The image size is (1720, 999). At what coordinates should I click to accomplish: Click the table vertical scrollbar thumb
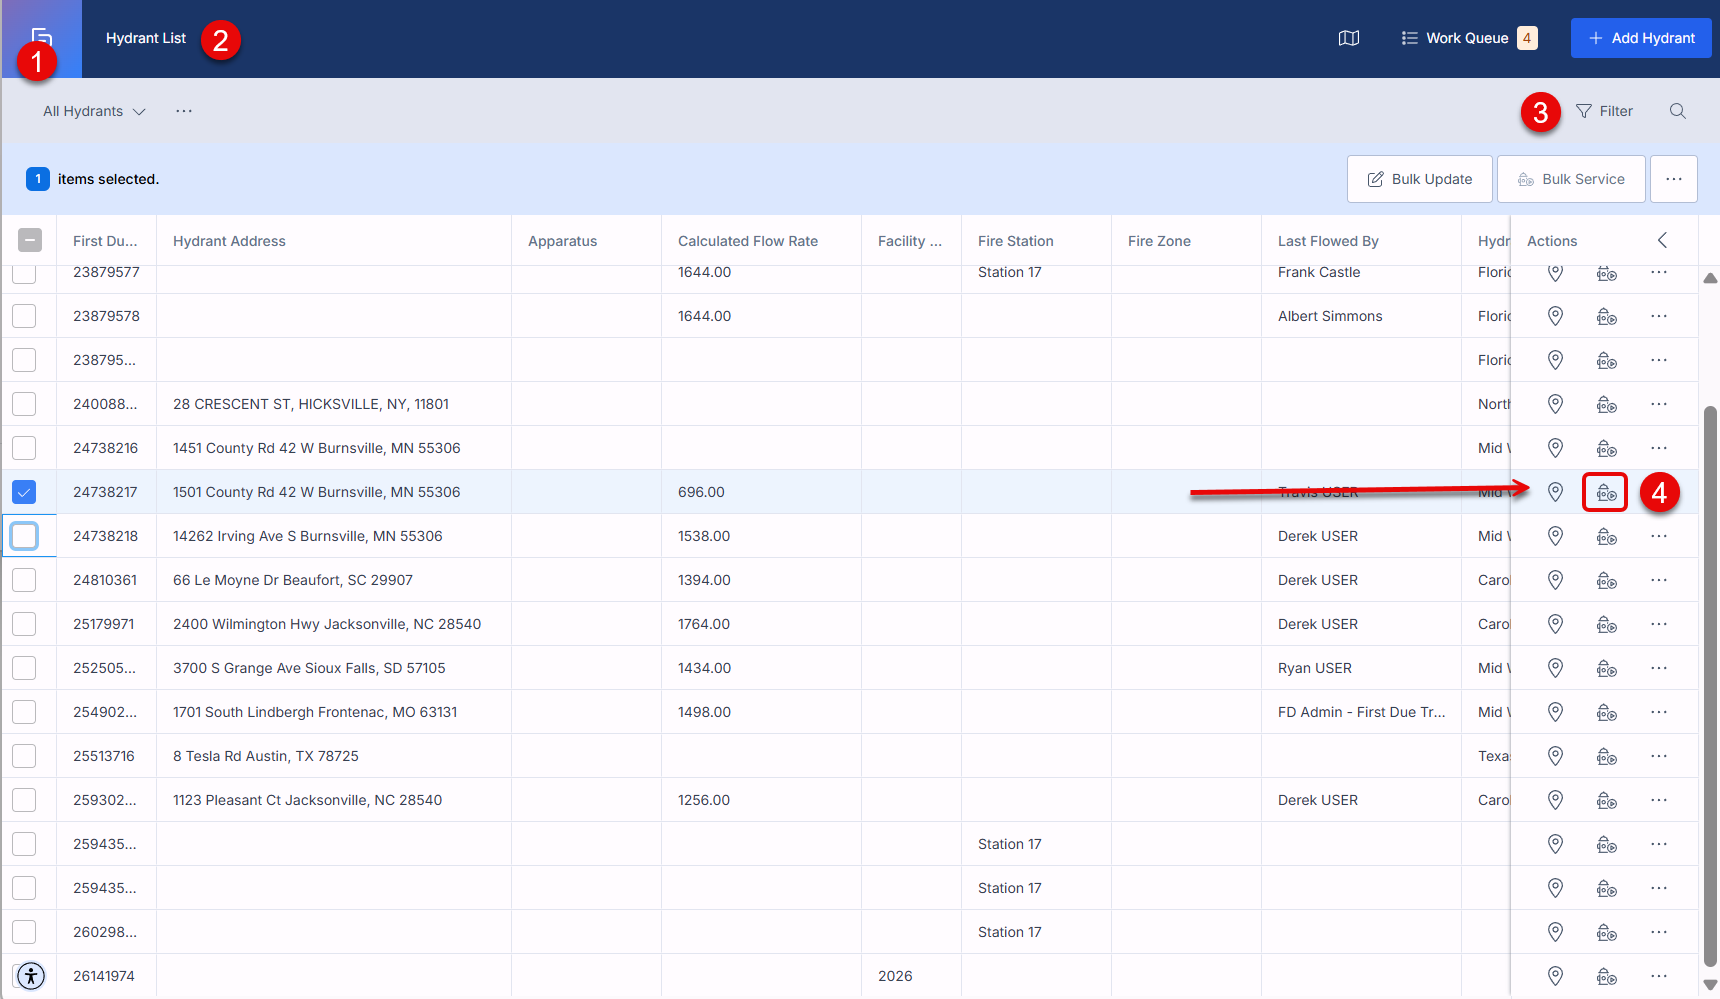(x=1710, y=685)
